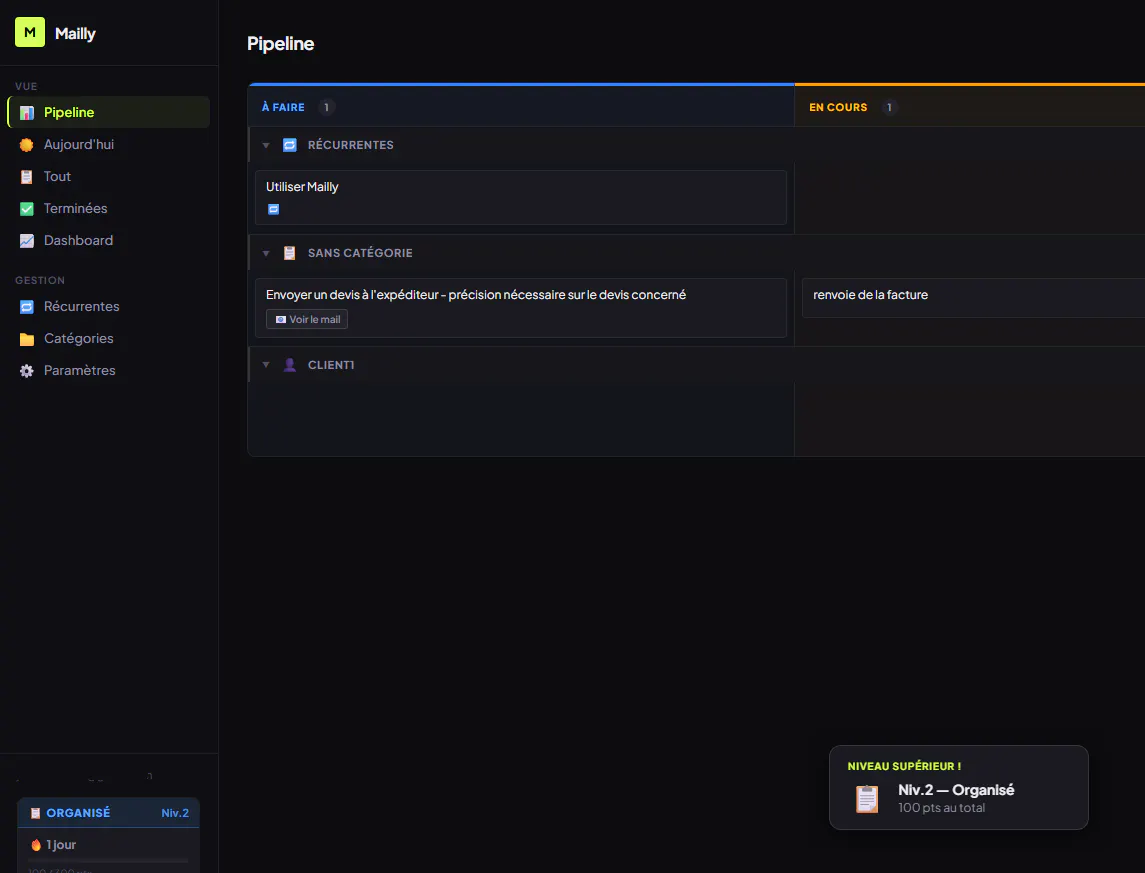Click the SANS CATÉGORIE group label
The width and height of the screenshot is (1145, 873).
(x=360, y=253)
